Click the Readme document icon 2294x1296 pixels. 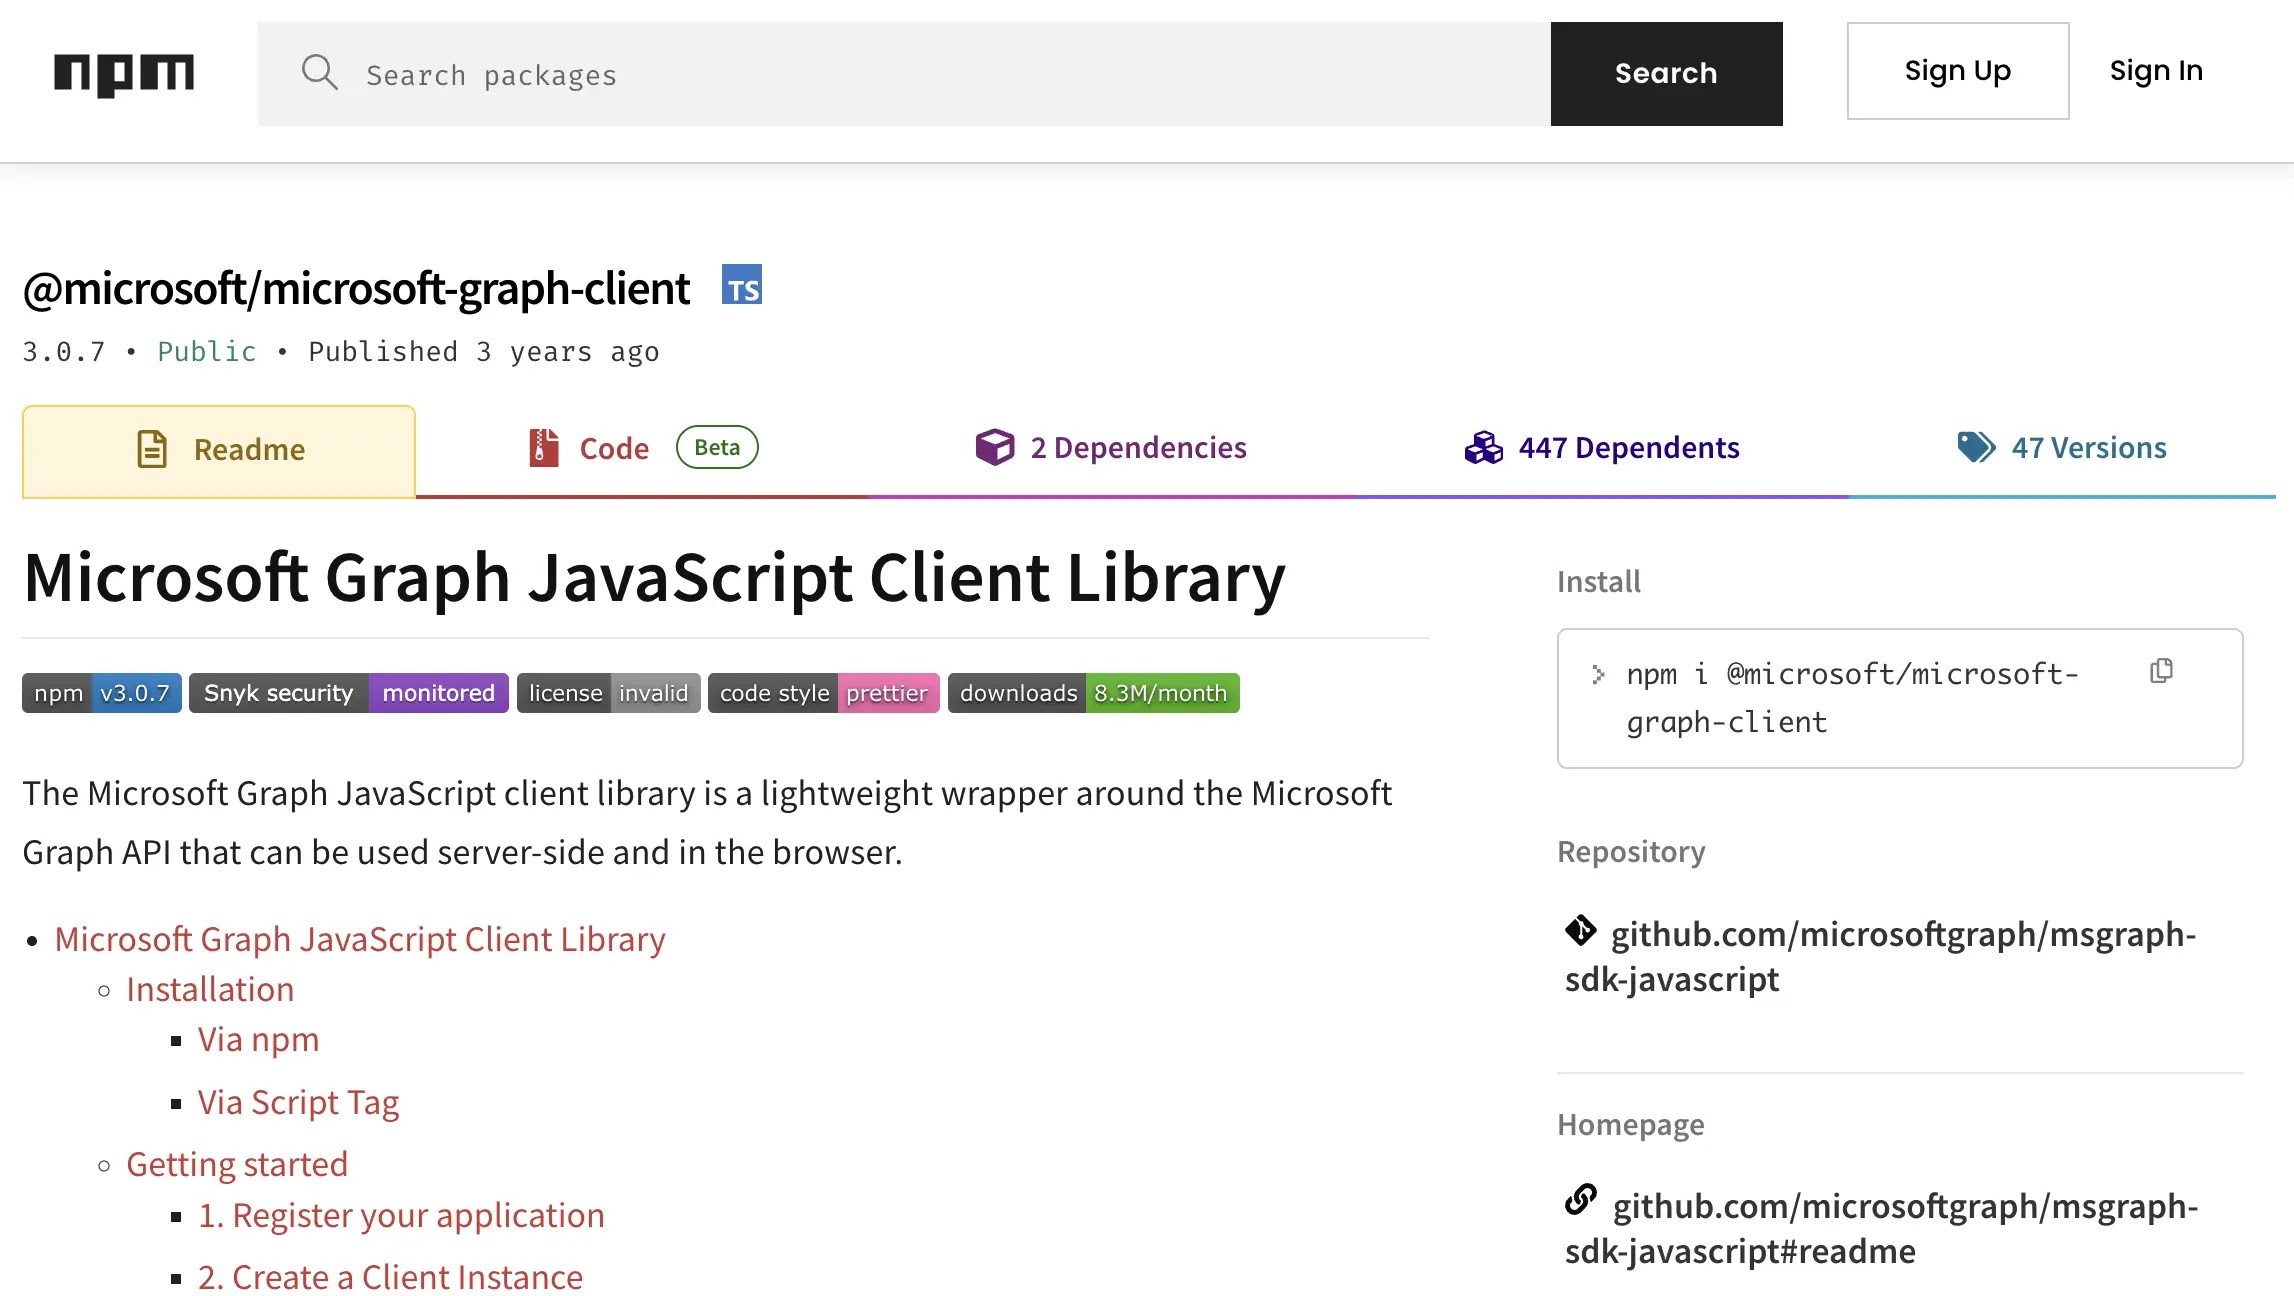coord(152,449)
